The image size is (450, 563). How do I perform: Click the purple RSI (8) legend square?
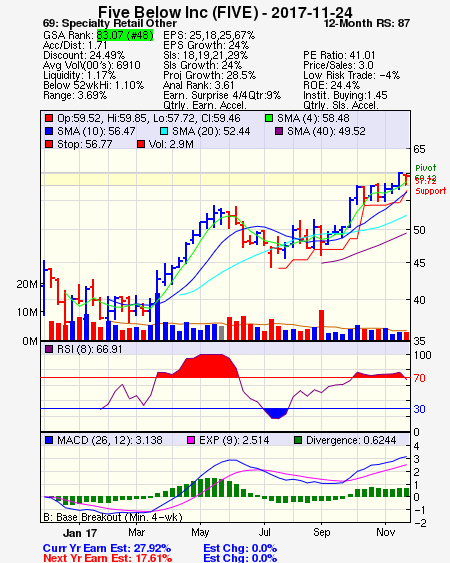pos(49,349)
